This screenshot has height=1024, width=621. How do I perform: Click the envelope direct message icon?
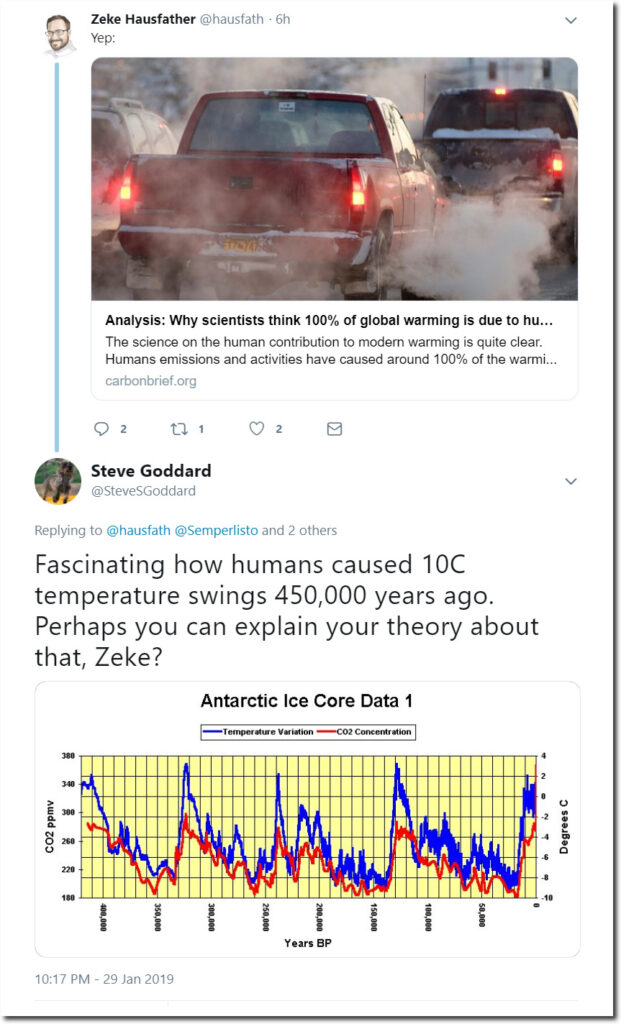pyautogui.click(x=334, y=428)
